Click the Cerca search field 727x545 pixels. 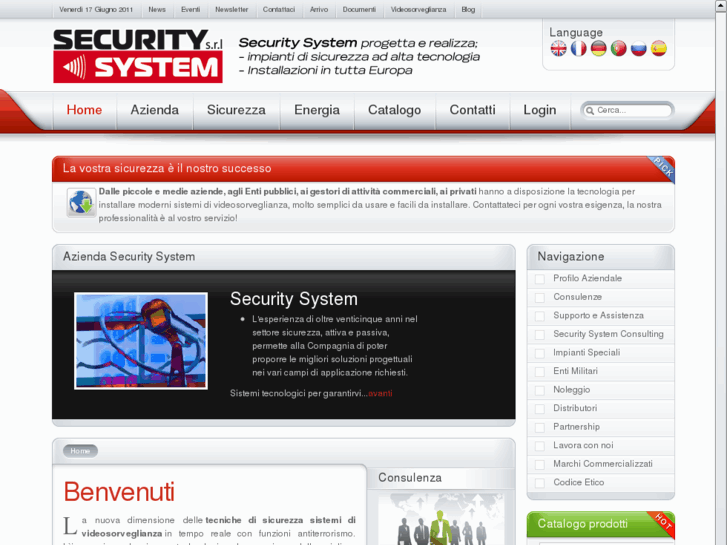click(627, 110)
